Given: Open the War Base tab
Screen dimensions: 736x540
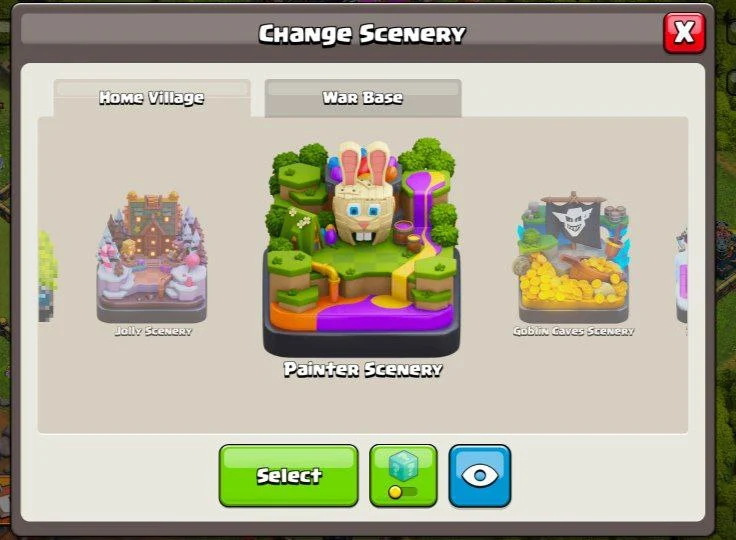Looking at the screenshot, I should (x=363, y=98).
